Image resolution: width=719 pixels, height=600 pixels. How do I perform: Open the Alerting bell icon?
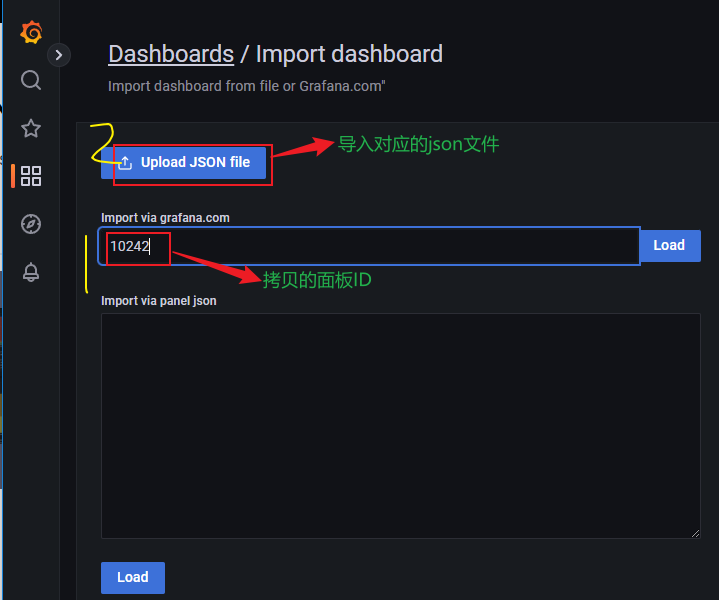point(31,272)
